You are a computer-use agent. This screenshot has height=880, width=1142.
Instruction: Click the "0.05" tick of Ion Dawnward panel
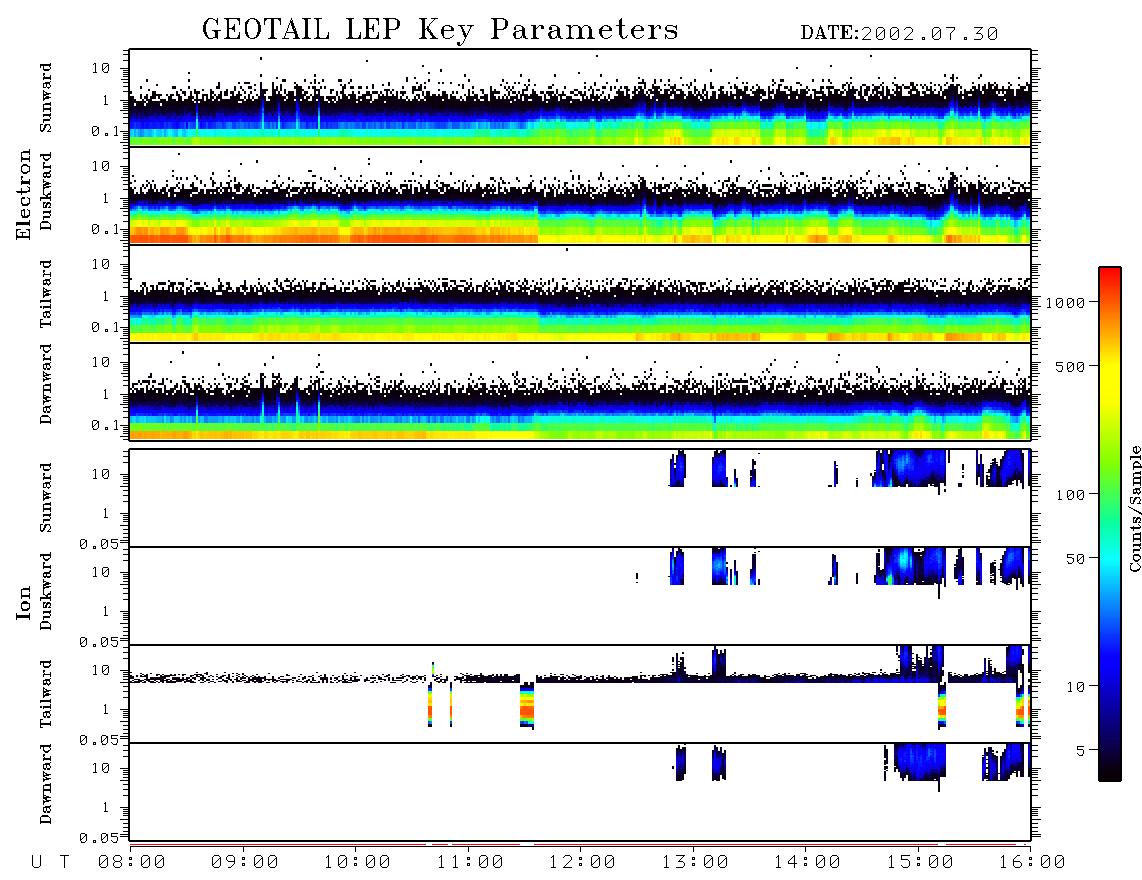[x=99, y=838]
